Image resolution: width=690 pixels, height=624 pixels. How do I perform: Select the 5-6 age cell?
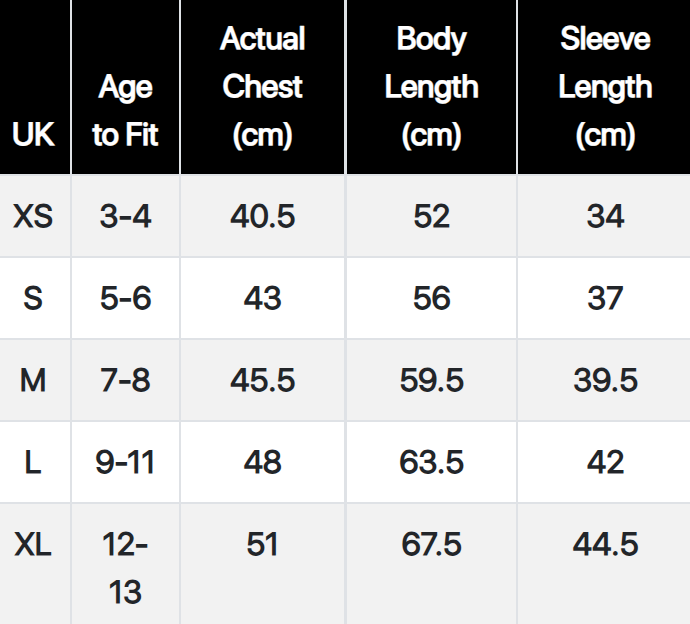pyautogui.click(x=125, y=298)
